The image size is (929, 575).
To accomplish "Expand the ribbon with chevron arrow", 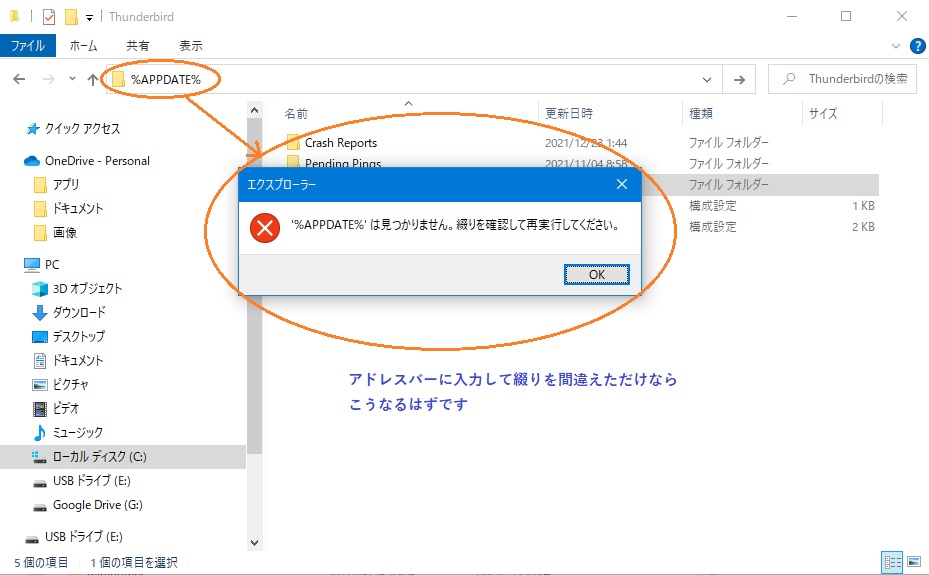I will tap(896, 46).
